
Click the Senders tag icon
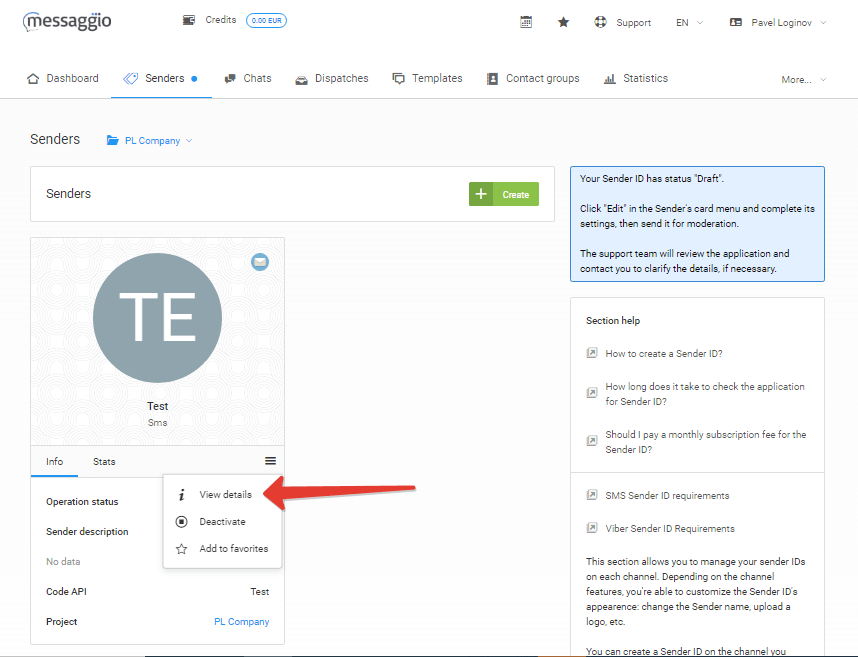coord(130,78)
